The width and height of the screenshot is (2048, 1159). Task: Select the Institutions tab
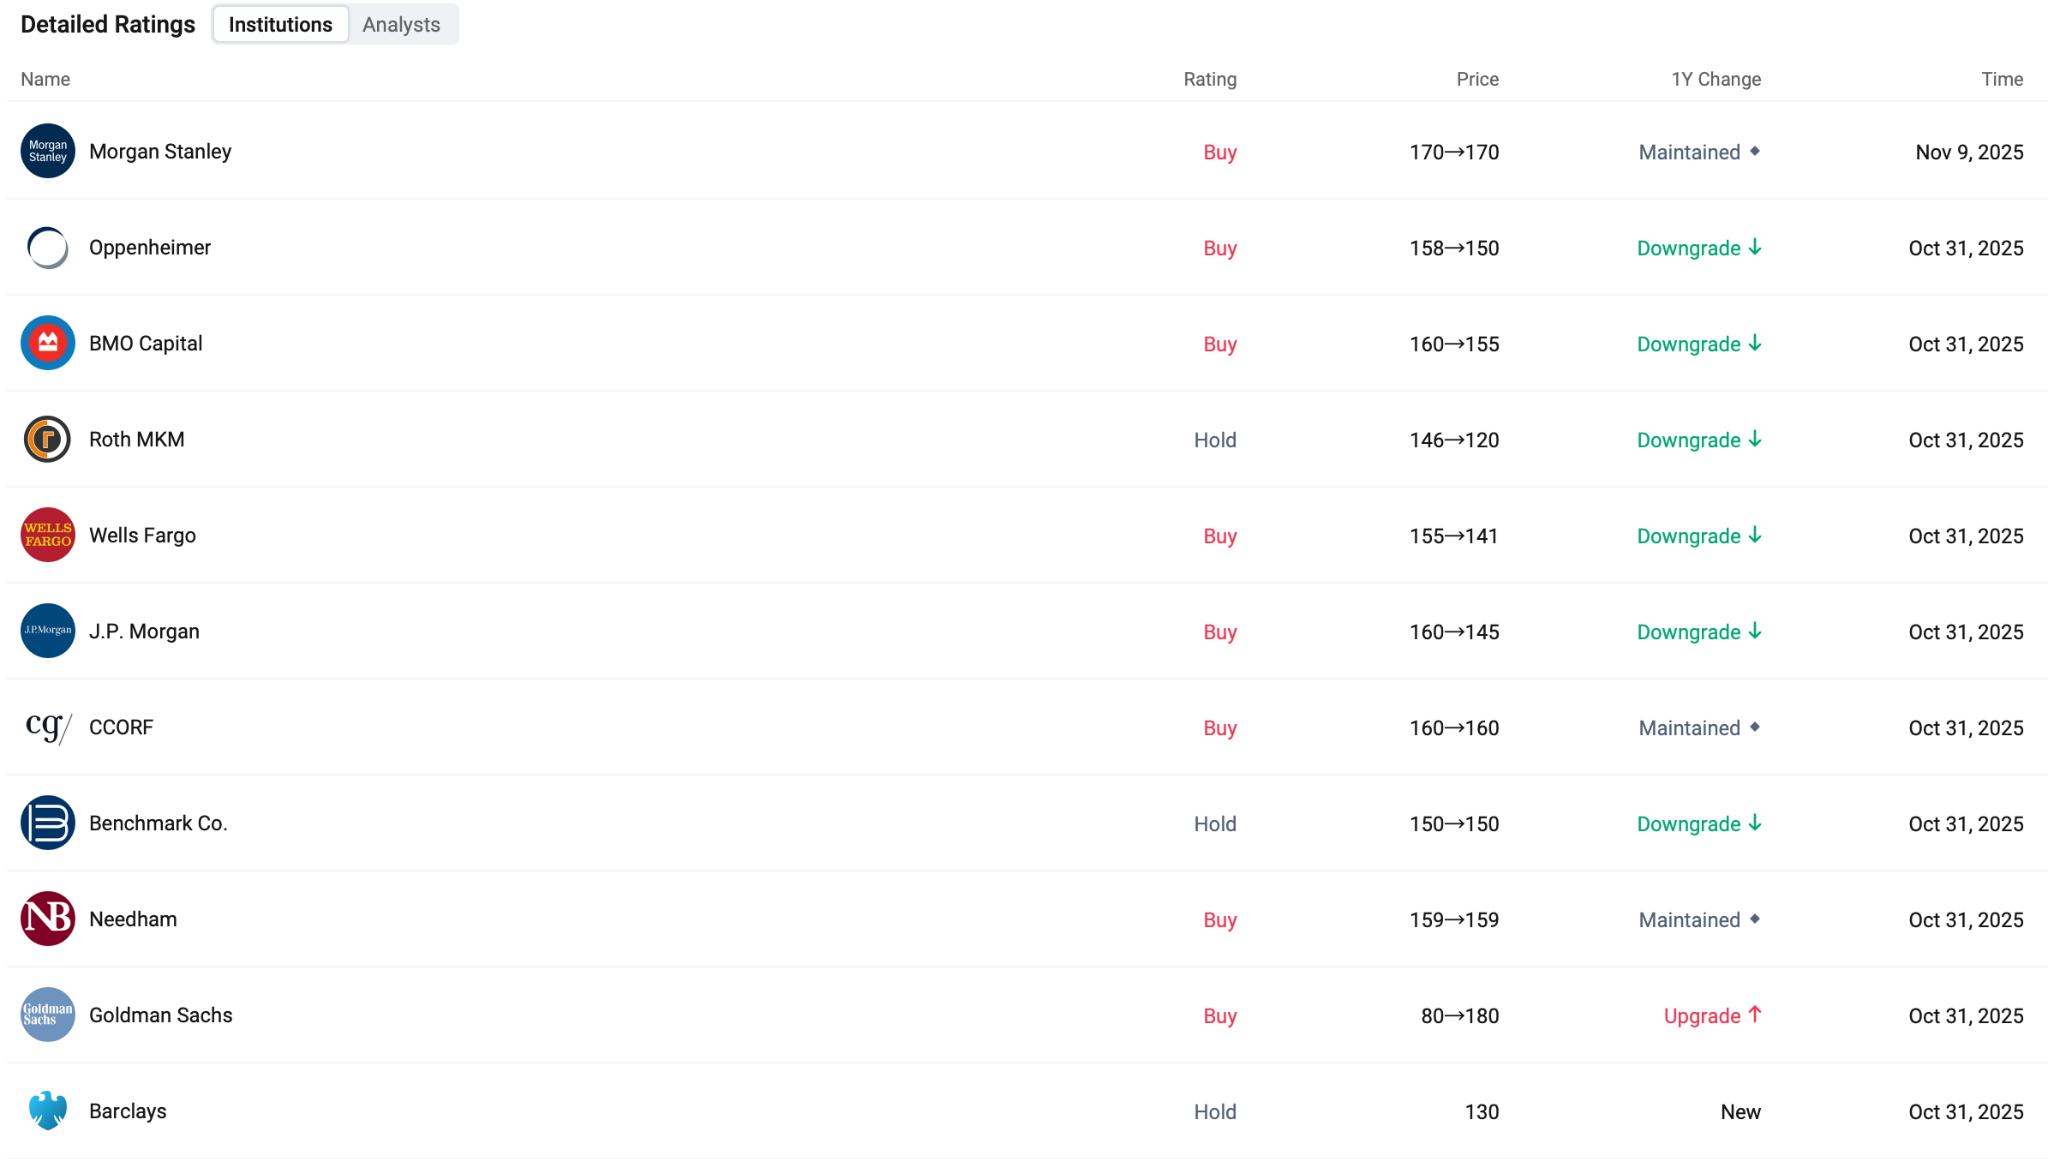point(280,24)
